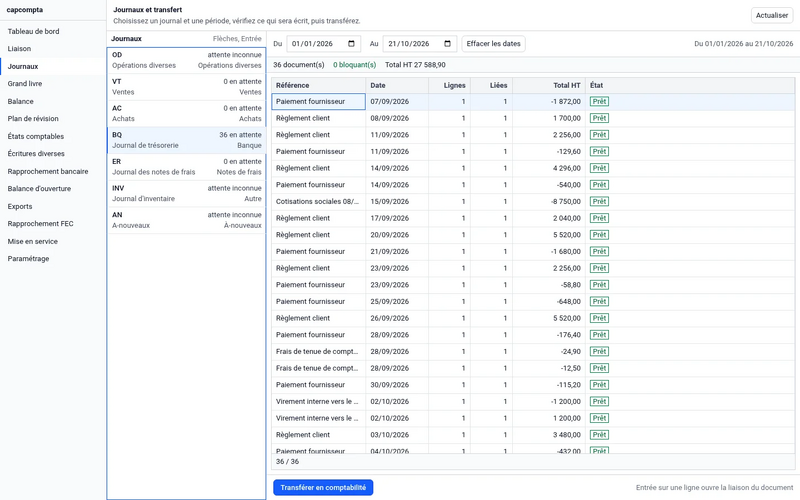Select the ER notes de frais journal
The image size is (800, 500).
pos(187,167)
